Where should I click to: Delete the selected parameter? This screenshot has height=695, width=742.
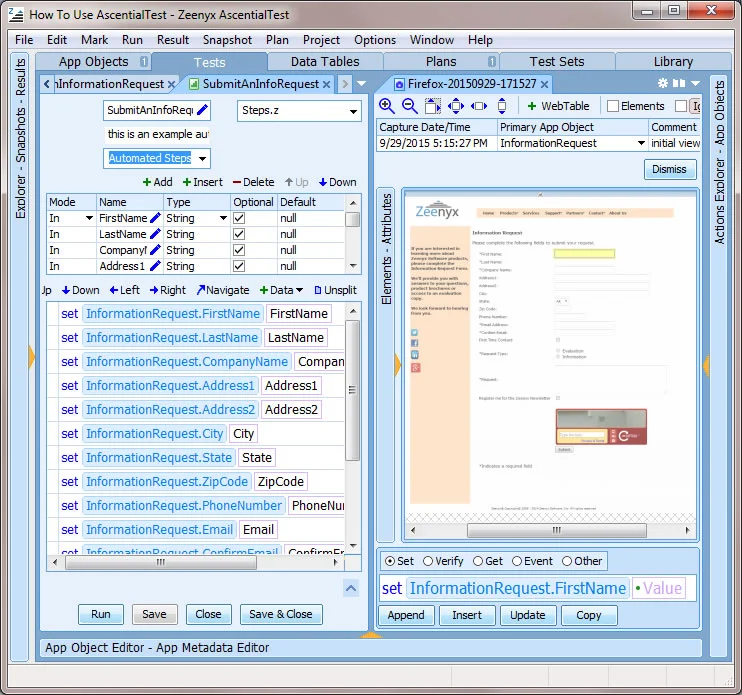253,182
